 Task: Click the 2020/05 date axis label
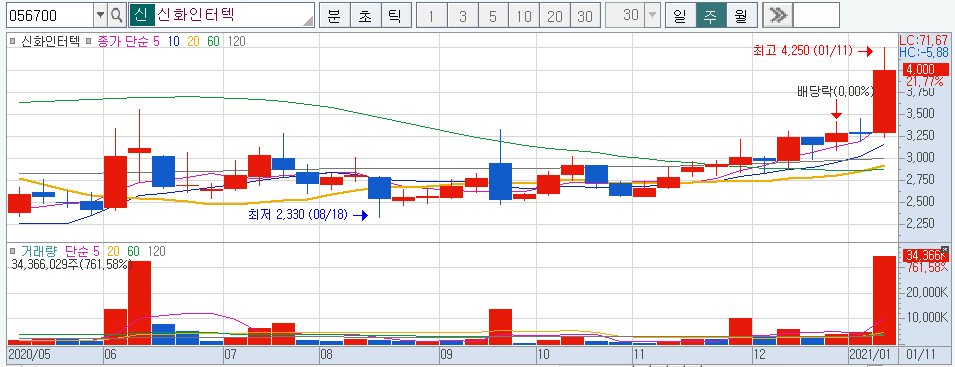tap(30, 354)
